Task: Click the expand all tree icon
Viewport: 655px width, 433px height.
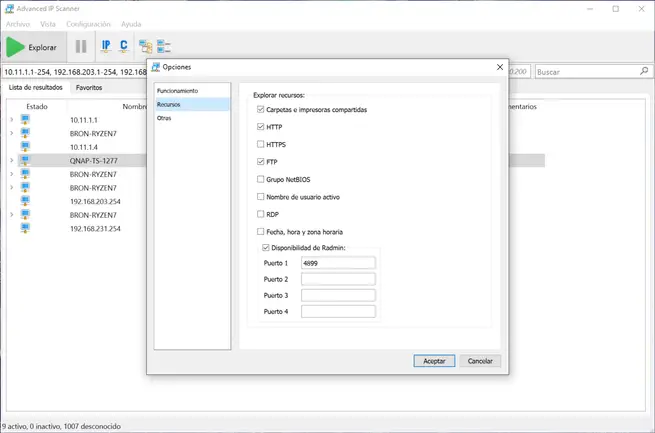Action: pos(146,47)
